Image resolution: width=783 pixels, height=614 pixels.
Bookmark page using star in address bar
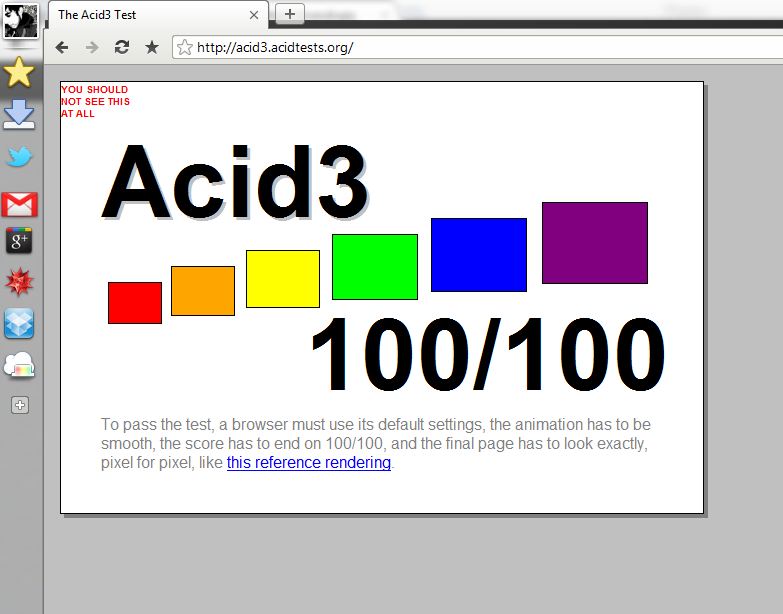click(184, 47)
